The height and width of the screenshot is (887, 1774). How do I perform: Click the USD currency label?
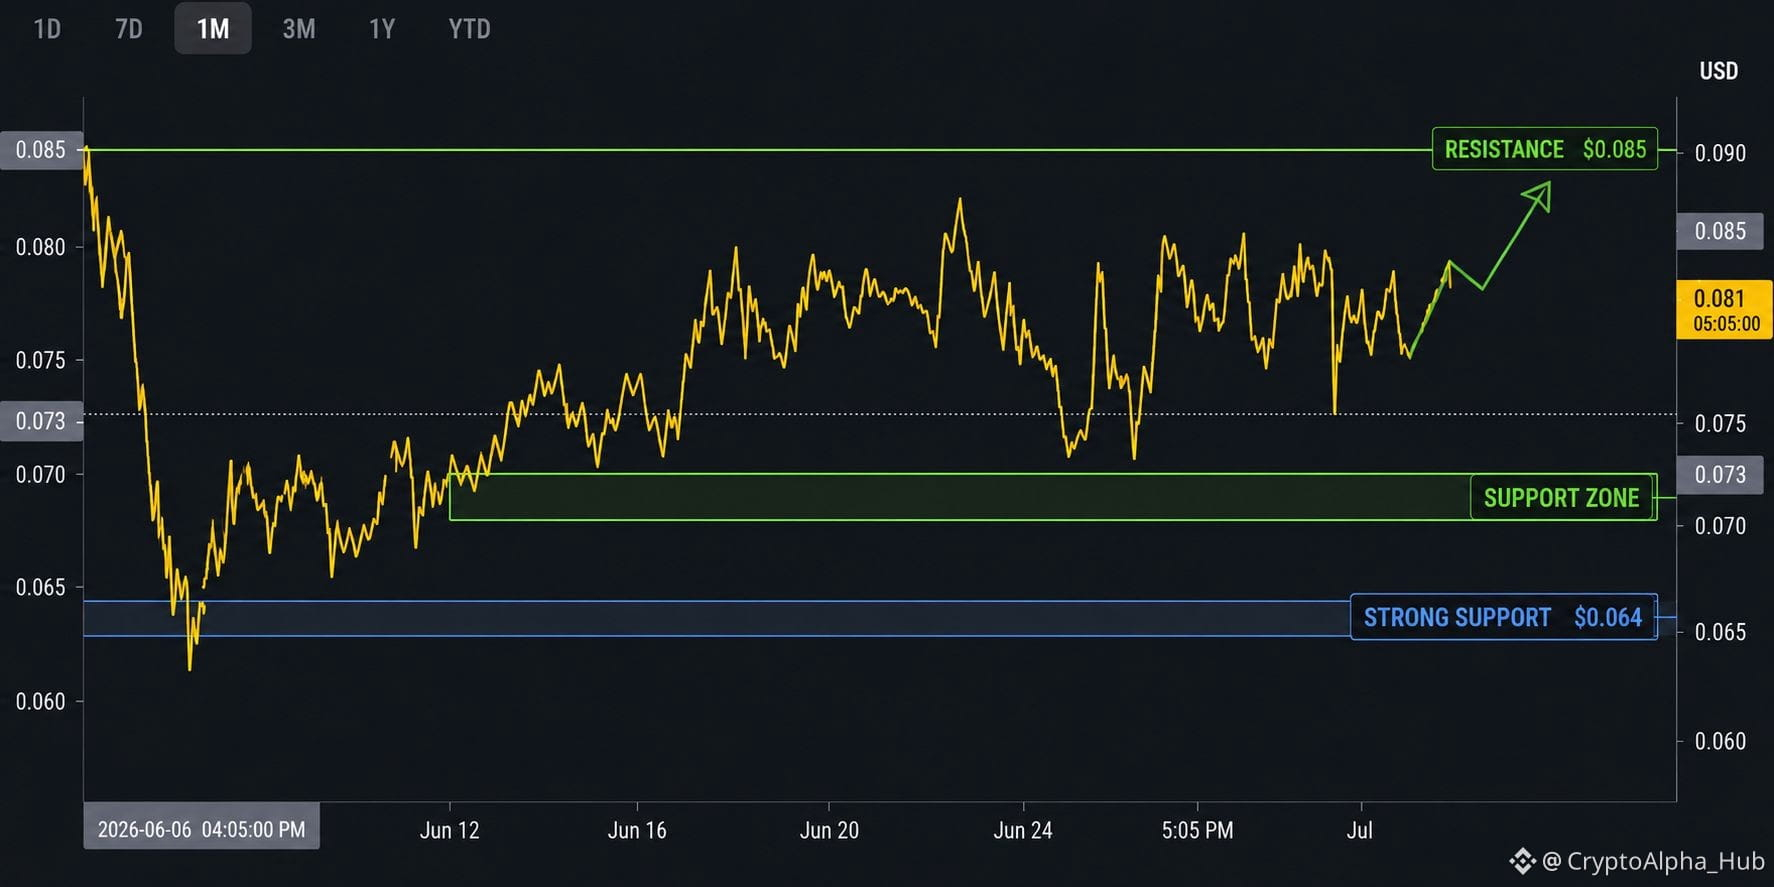1718,71
